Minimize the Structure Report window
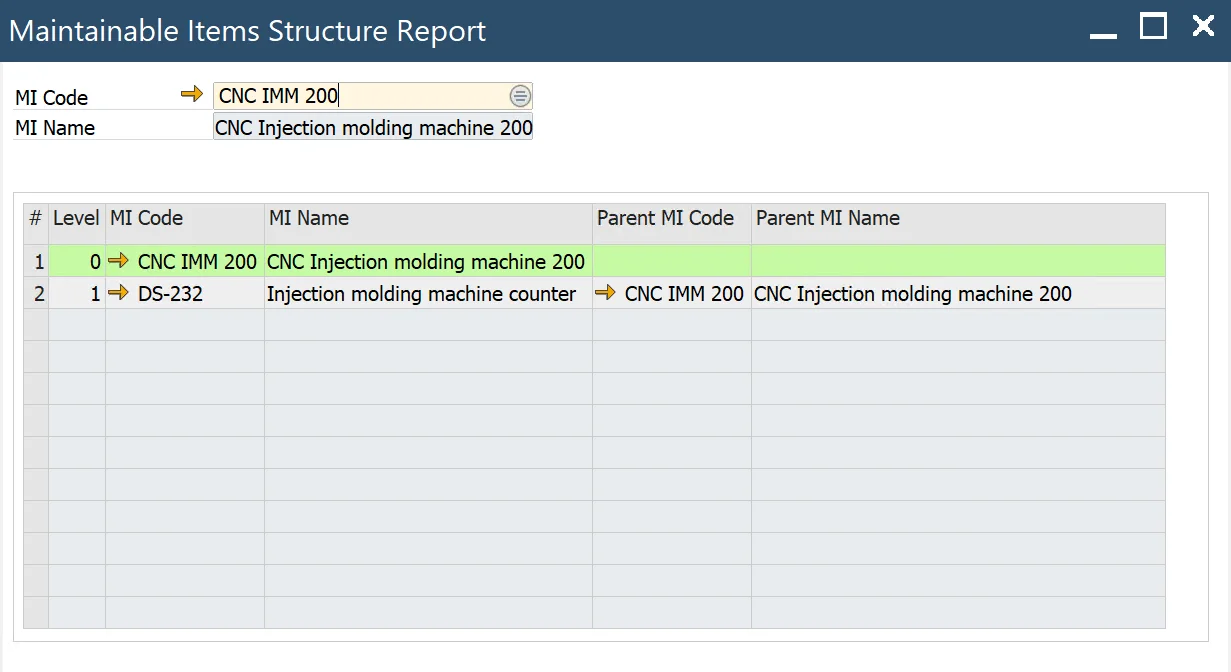Screen dimensions: 1231x672 point(1103,32)
